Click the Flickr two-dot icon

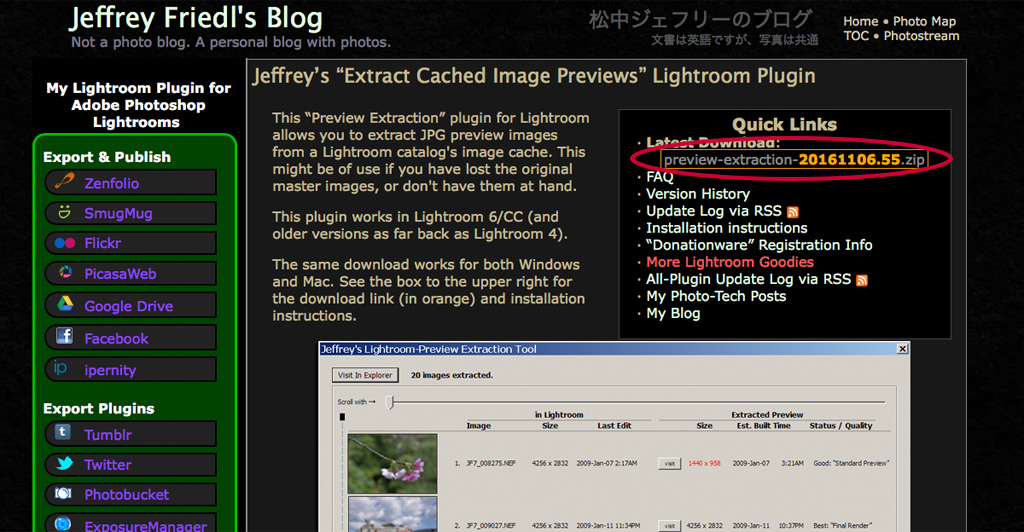(x=65, y=243)
